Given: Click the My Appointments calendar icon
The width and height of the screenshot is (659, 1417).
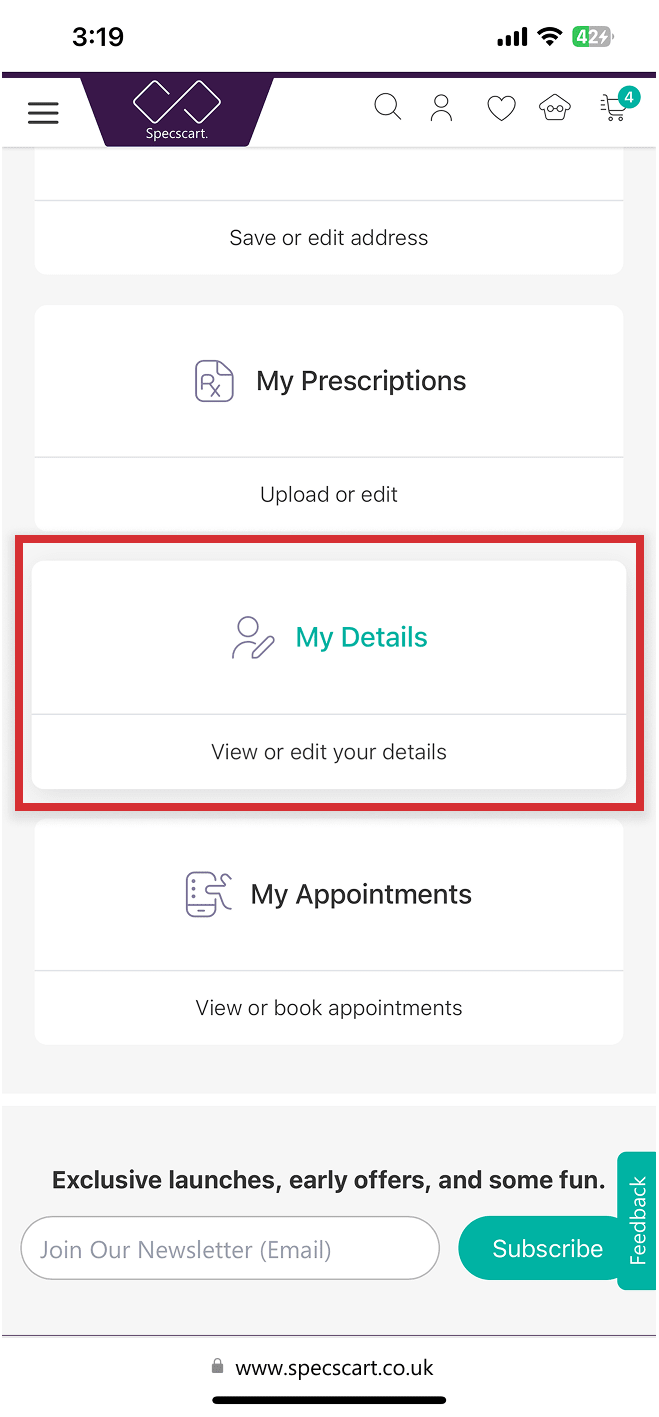Looking at the screenshot, I should click(207, 894).
